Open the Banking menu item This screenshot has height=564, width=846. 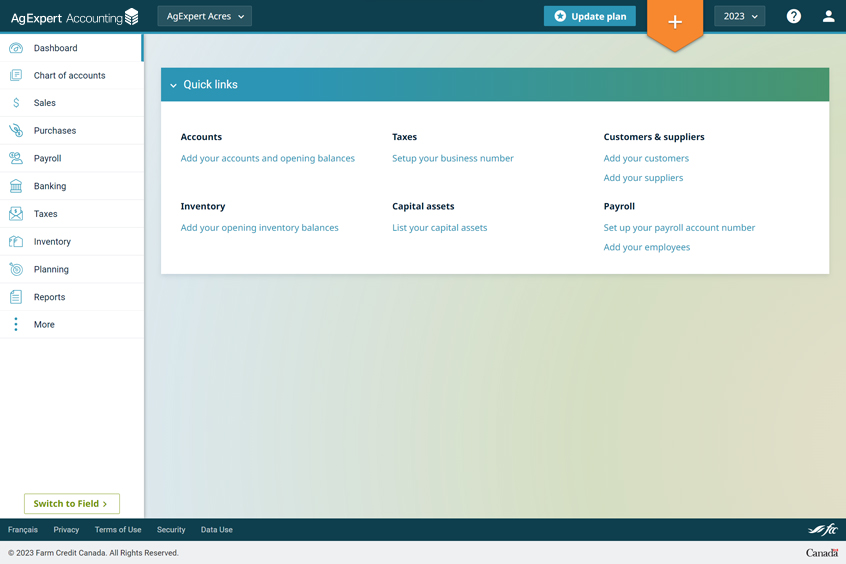pos(72,186)
